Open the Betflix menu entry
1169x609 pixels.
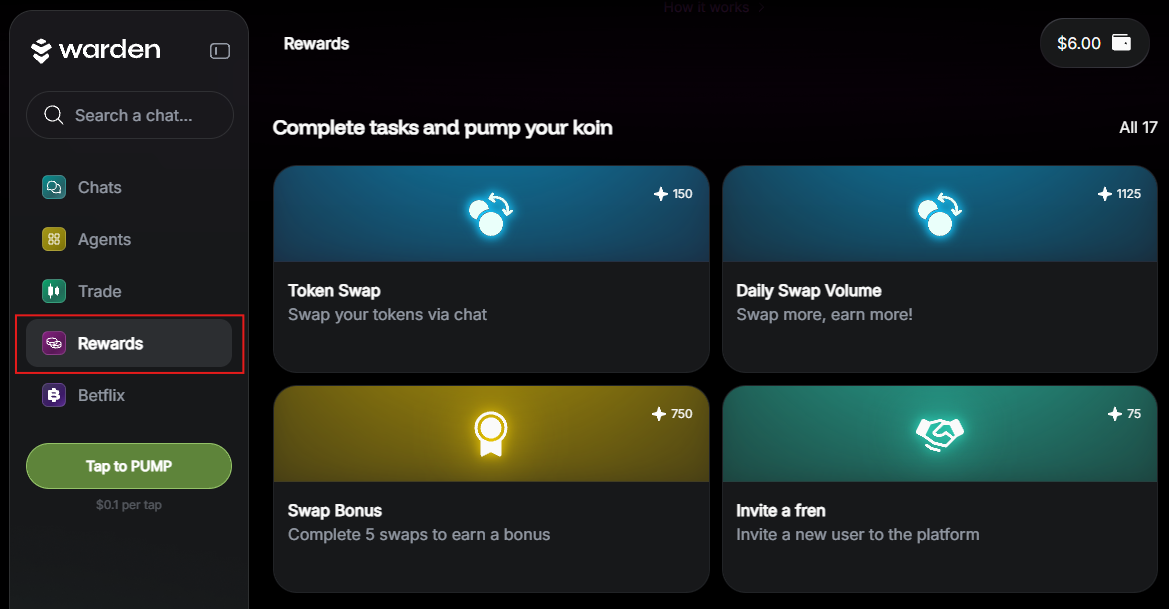tap(101, 395)
